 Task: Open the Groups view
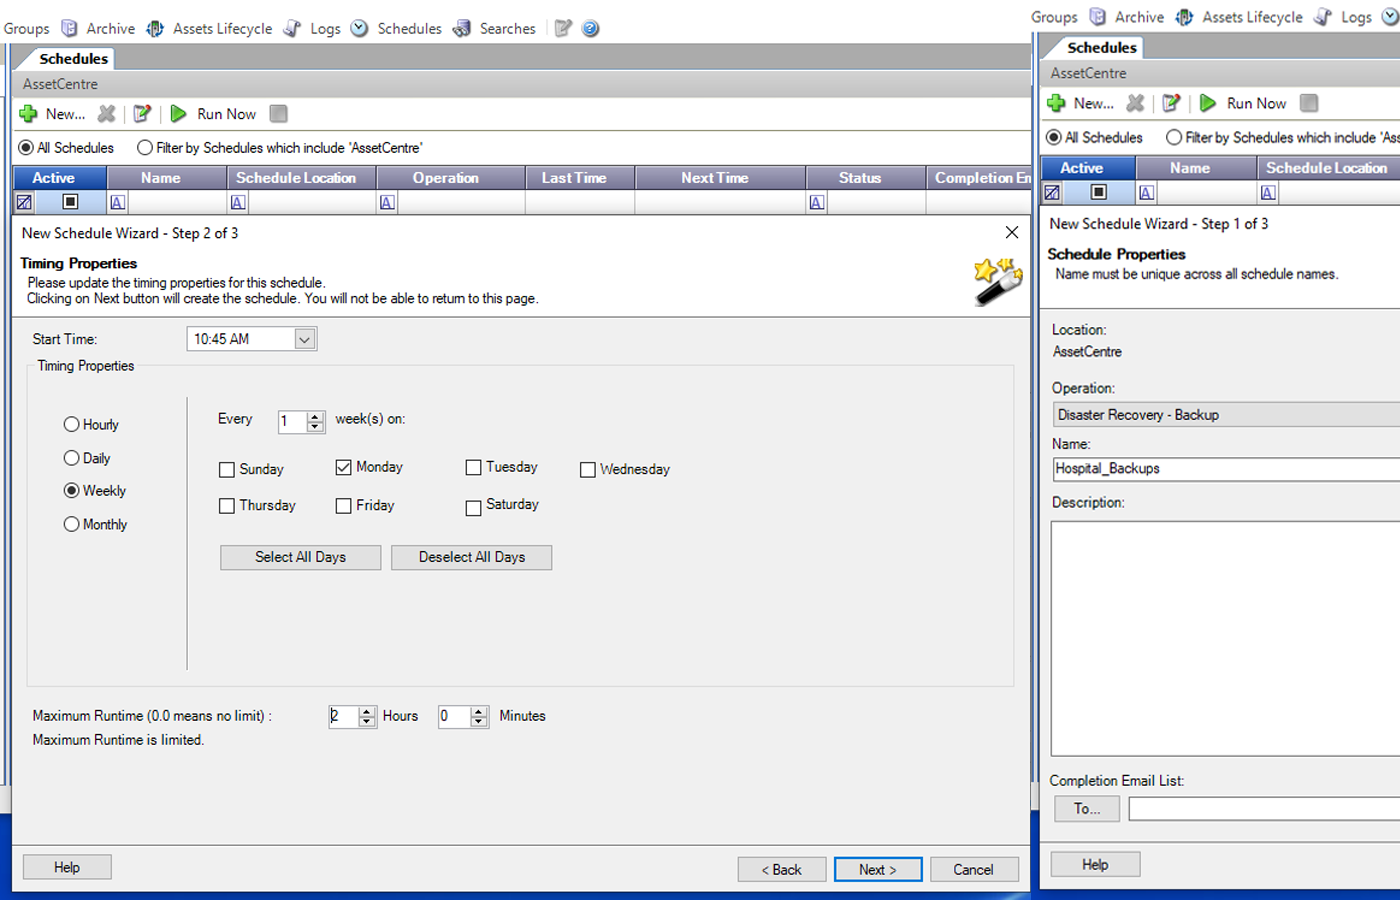(26, 28)
